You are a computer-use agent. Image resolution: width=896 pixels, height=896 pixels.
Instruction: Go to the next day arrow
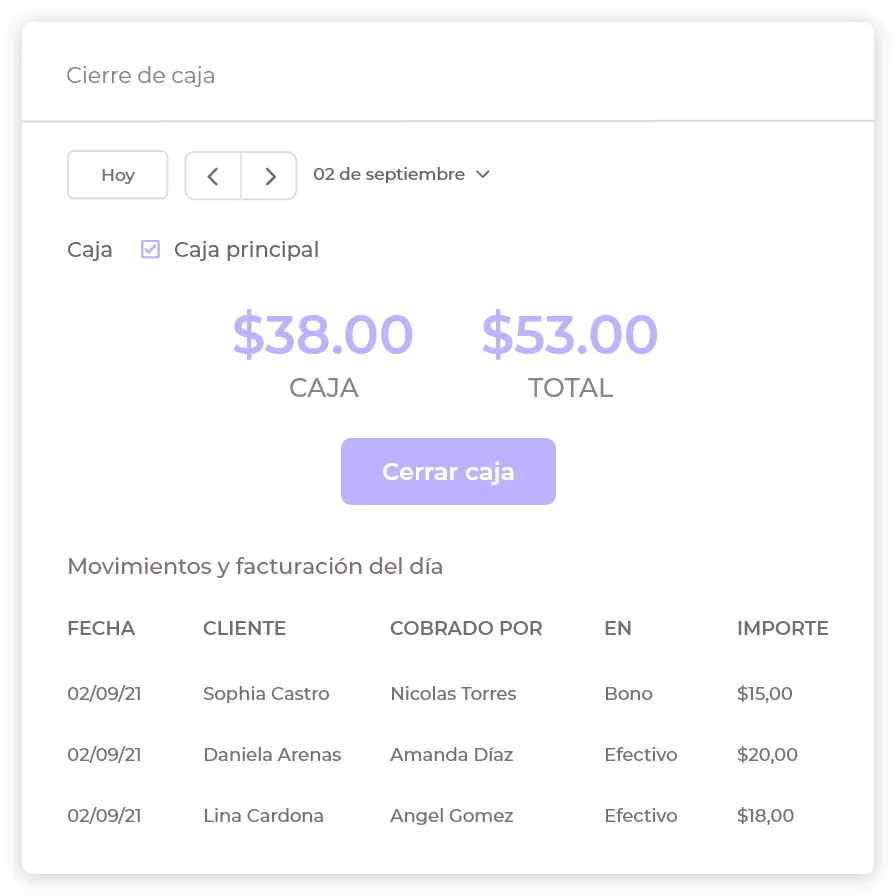270,176
